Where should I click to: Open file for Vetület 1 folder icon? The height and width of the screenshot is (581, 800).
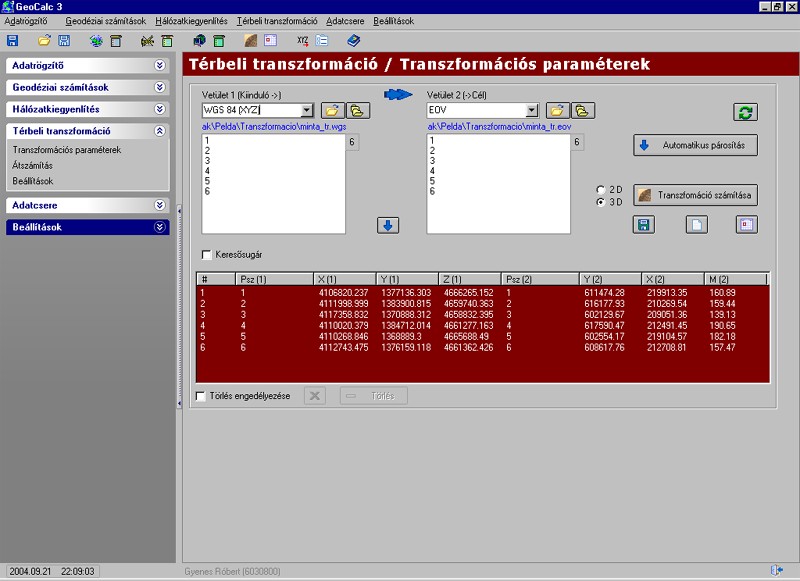coord(332,111)
